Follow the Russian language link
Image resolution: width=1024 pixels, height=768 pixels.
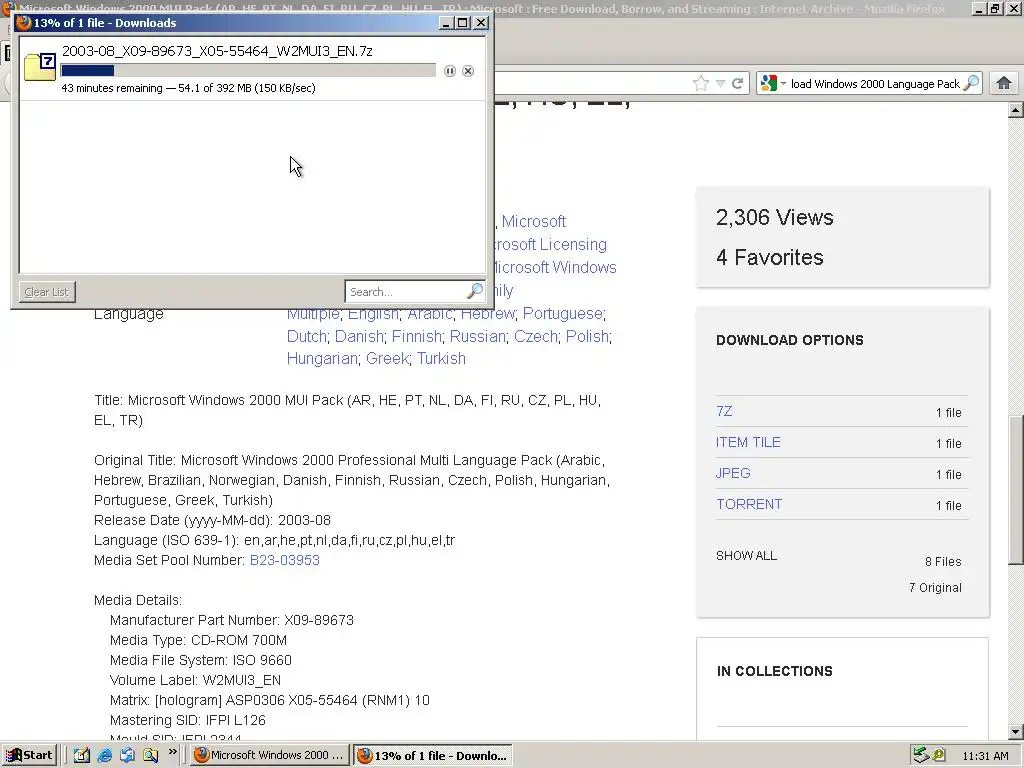click(477, 336)
